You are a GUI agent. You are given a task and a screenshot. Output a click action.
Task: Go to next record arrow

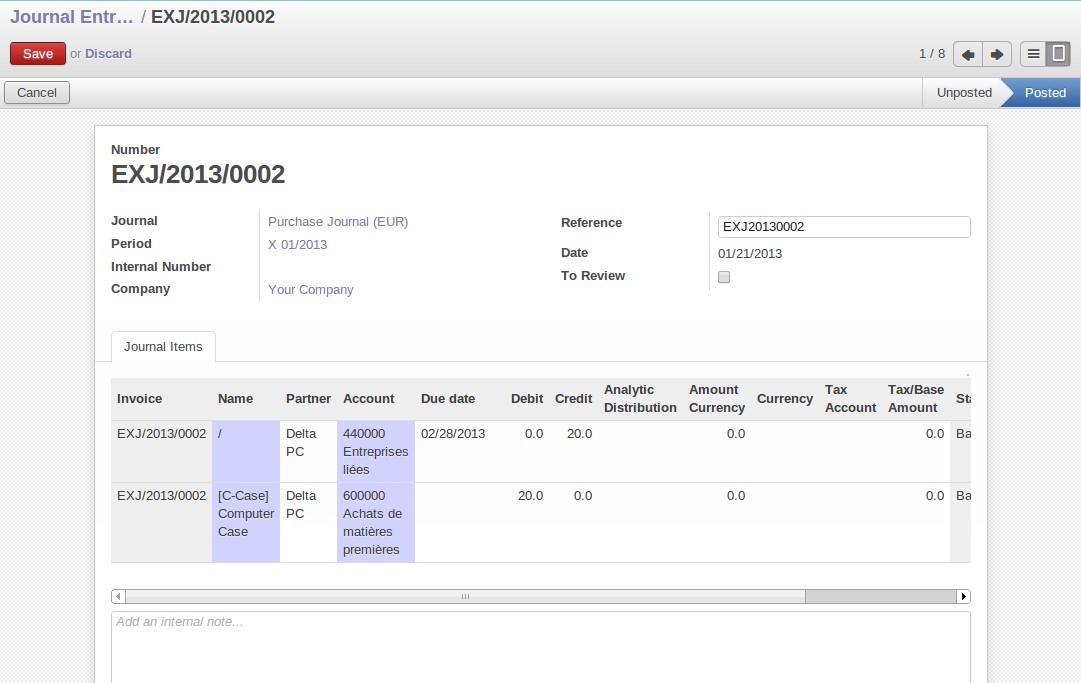point(997,54)
